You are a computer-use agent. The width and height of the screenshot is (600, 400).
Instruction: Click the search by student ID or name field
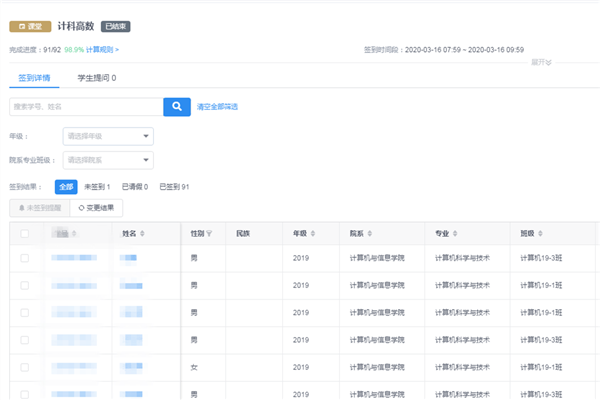coord(85,106)
